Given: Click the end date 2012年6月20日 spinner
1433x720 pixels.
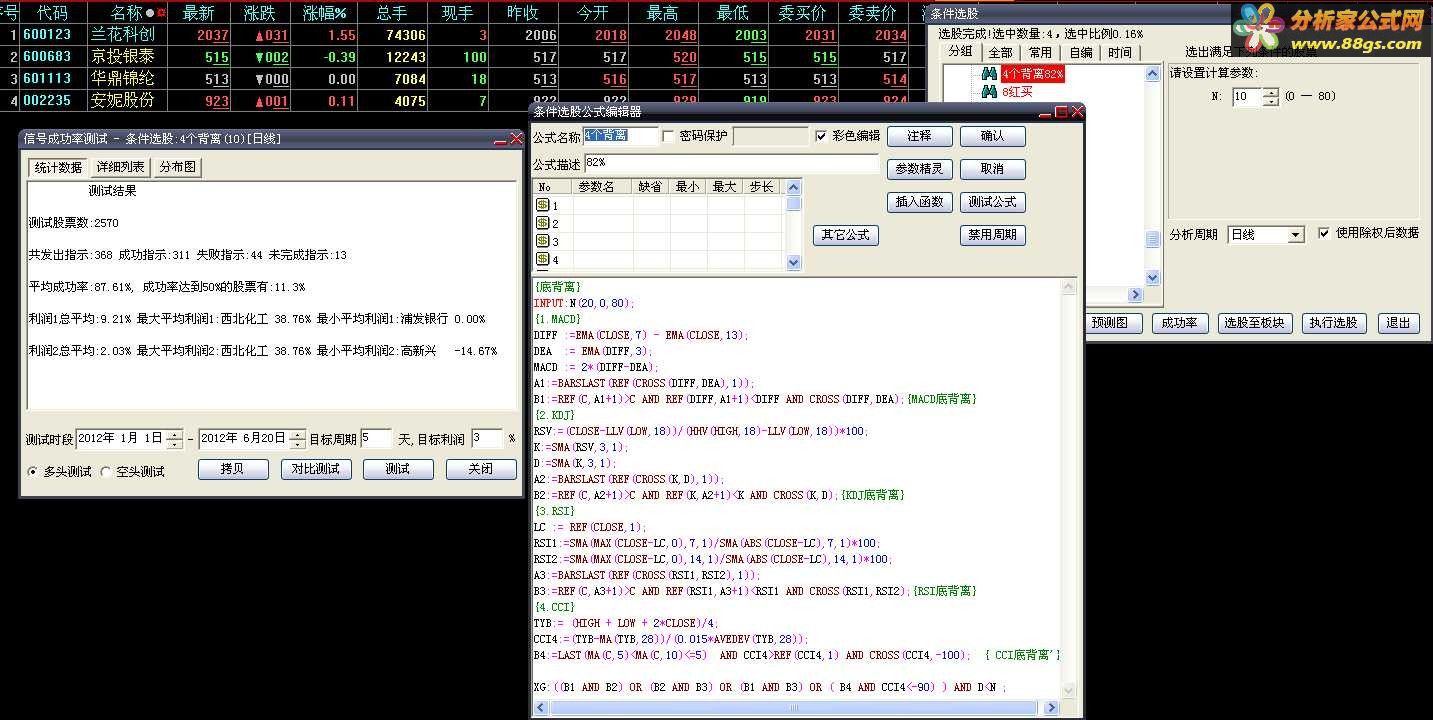Looking at the screenshot, I should (x=298, y=439).
